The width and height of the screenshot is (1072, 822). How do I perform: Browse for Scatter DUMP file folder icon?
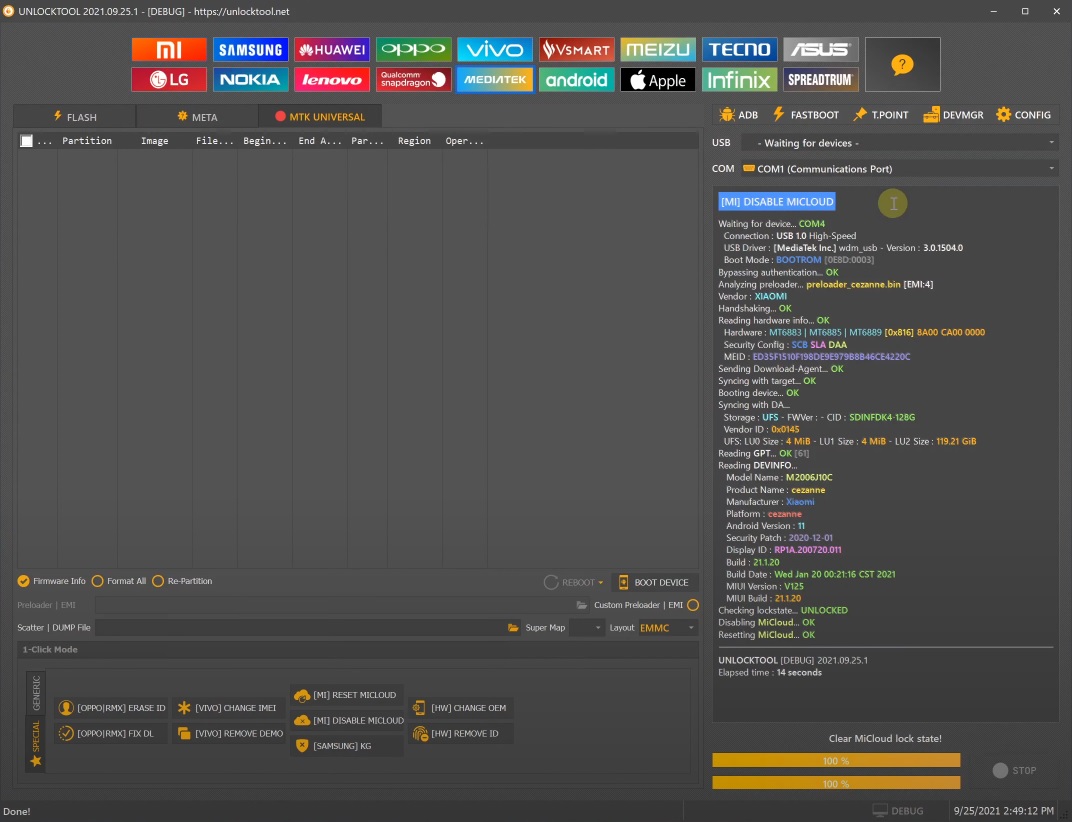(x=513, y=628)
